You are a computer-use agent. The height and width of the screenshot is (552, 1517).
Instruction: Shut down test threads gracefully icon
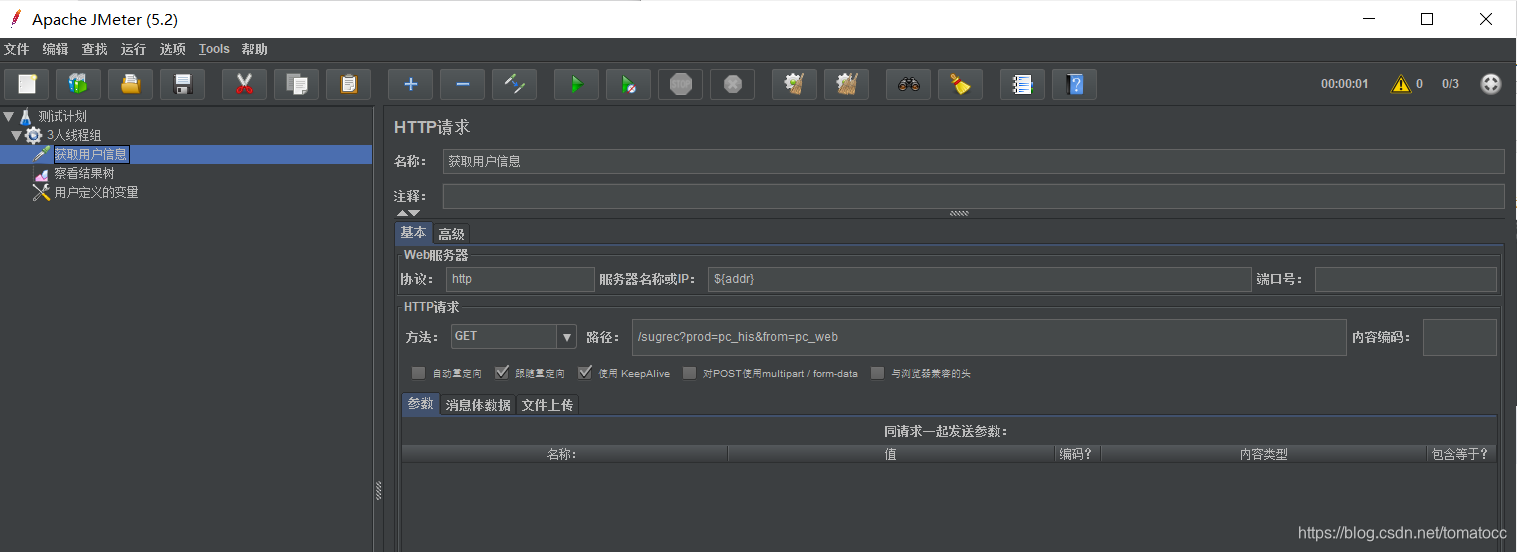click(x=732, y=84)
